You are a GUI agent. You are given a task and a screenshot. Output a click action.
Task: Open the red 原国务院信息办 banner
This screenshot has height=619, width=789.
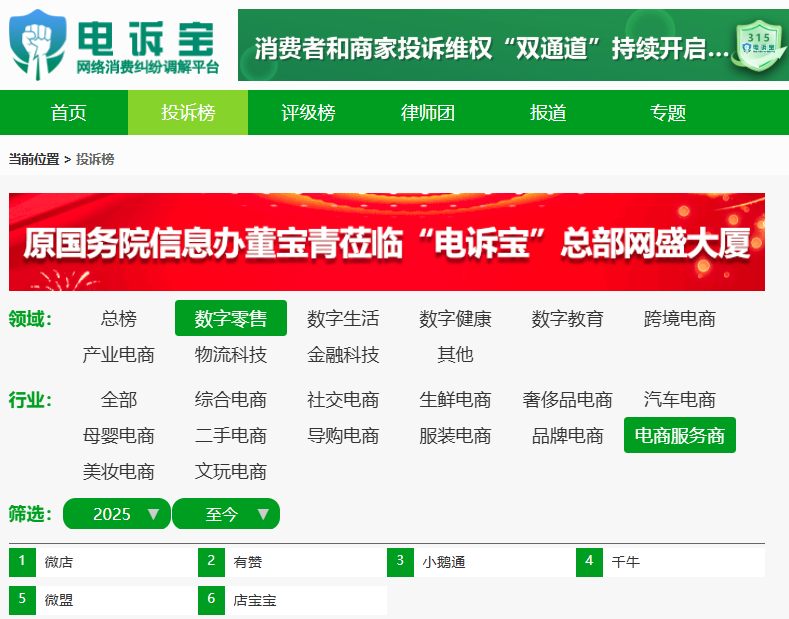(386, 242)
